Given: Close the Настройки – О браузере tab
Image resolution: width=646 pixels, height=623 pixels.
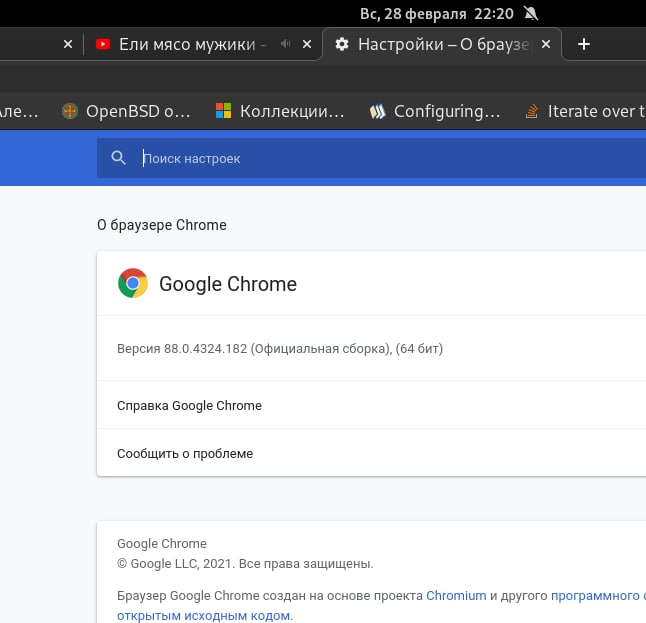Looking at the screenshot, I should [546, 44].
